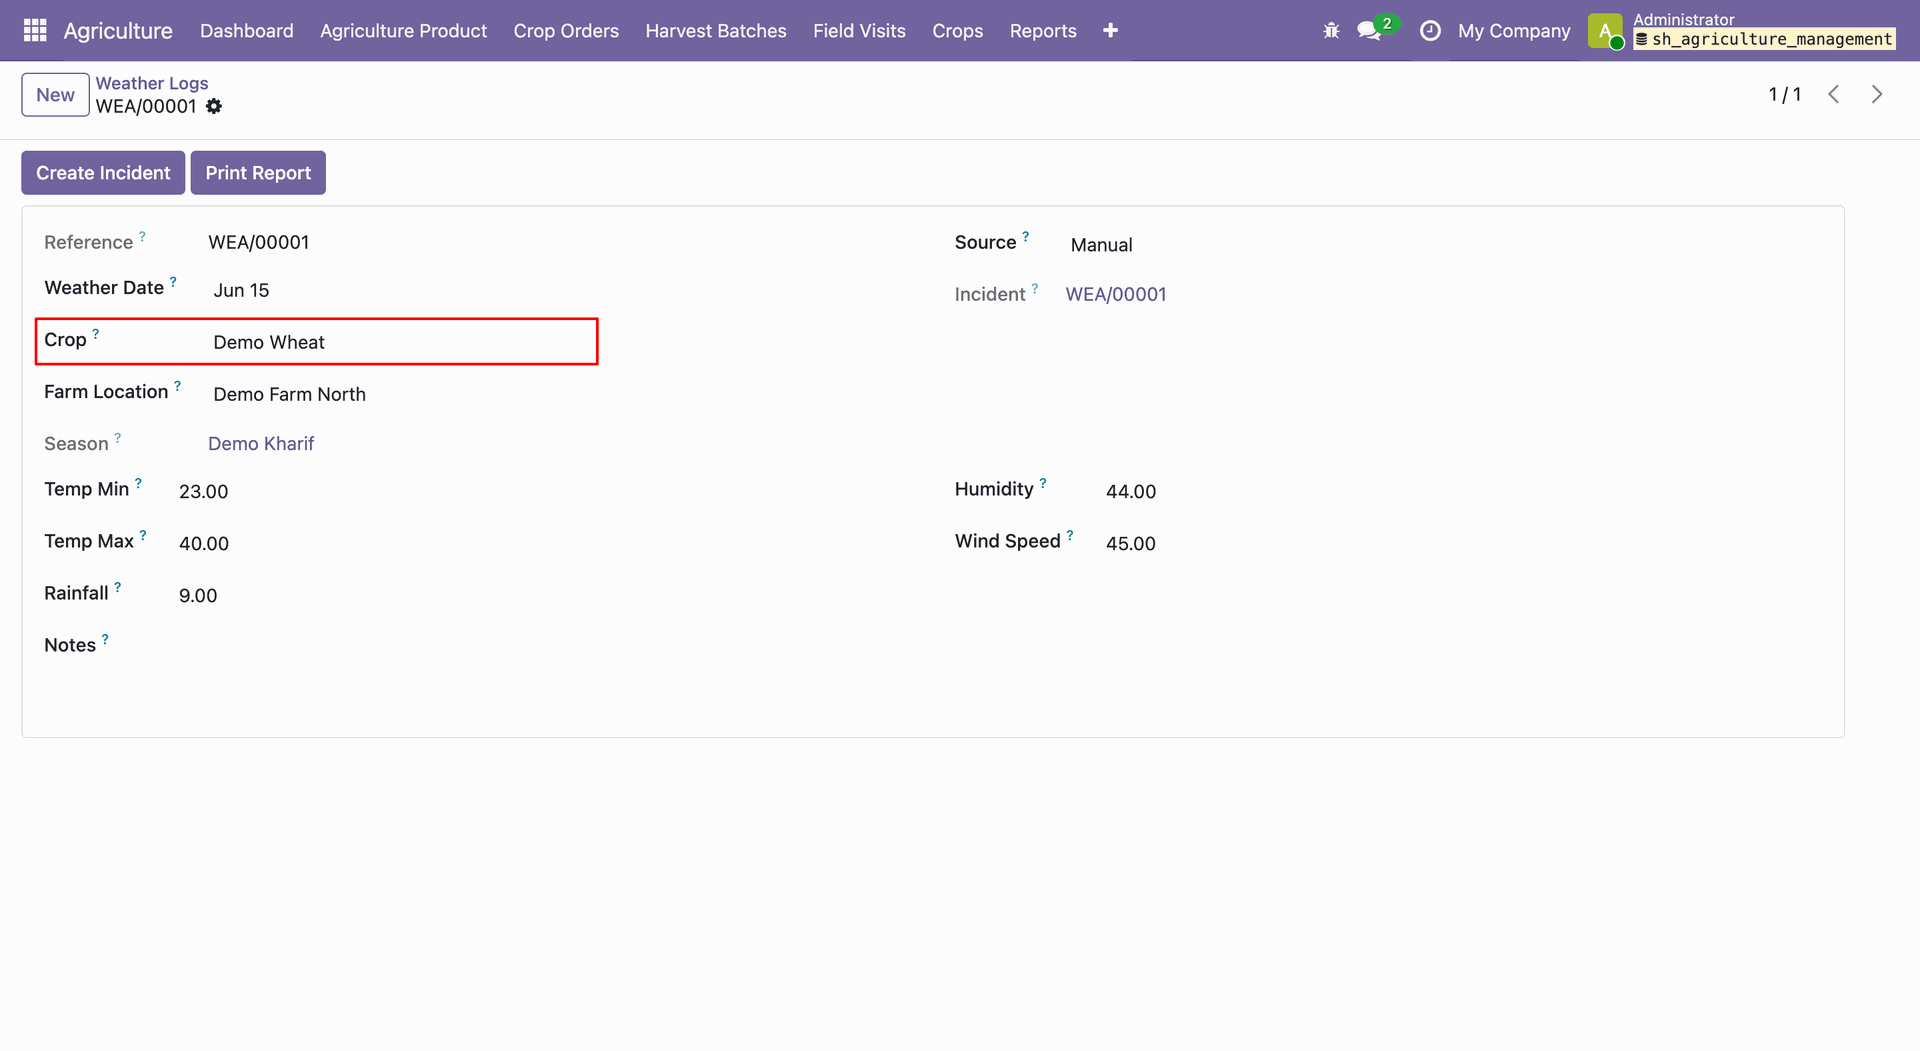The width and height of the screenshot is (1920, 1051).
Task: Open the My Company switcher
Action: 1514,30
